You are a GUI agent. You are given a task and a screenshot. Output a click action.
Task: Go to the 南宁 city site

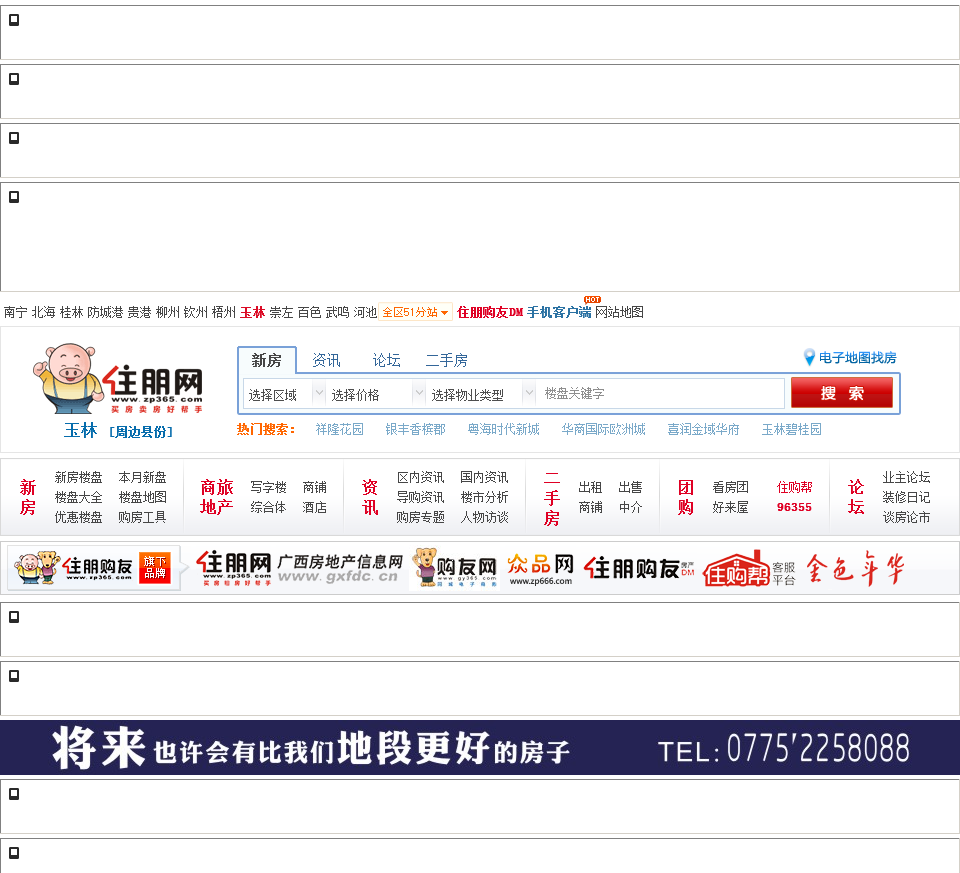click(x=15, y=312)
